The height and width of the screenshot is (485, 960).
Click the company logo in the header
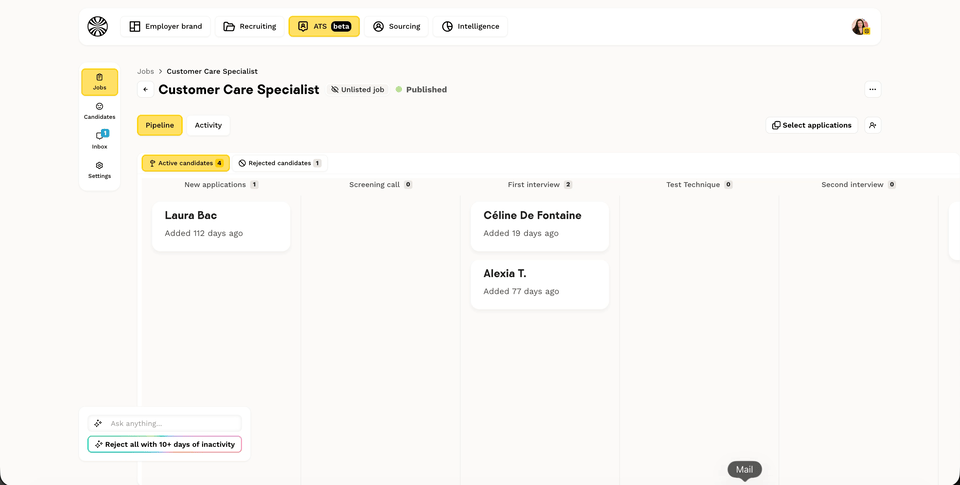[x=97, y=26]
